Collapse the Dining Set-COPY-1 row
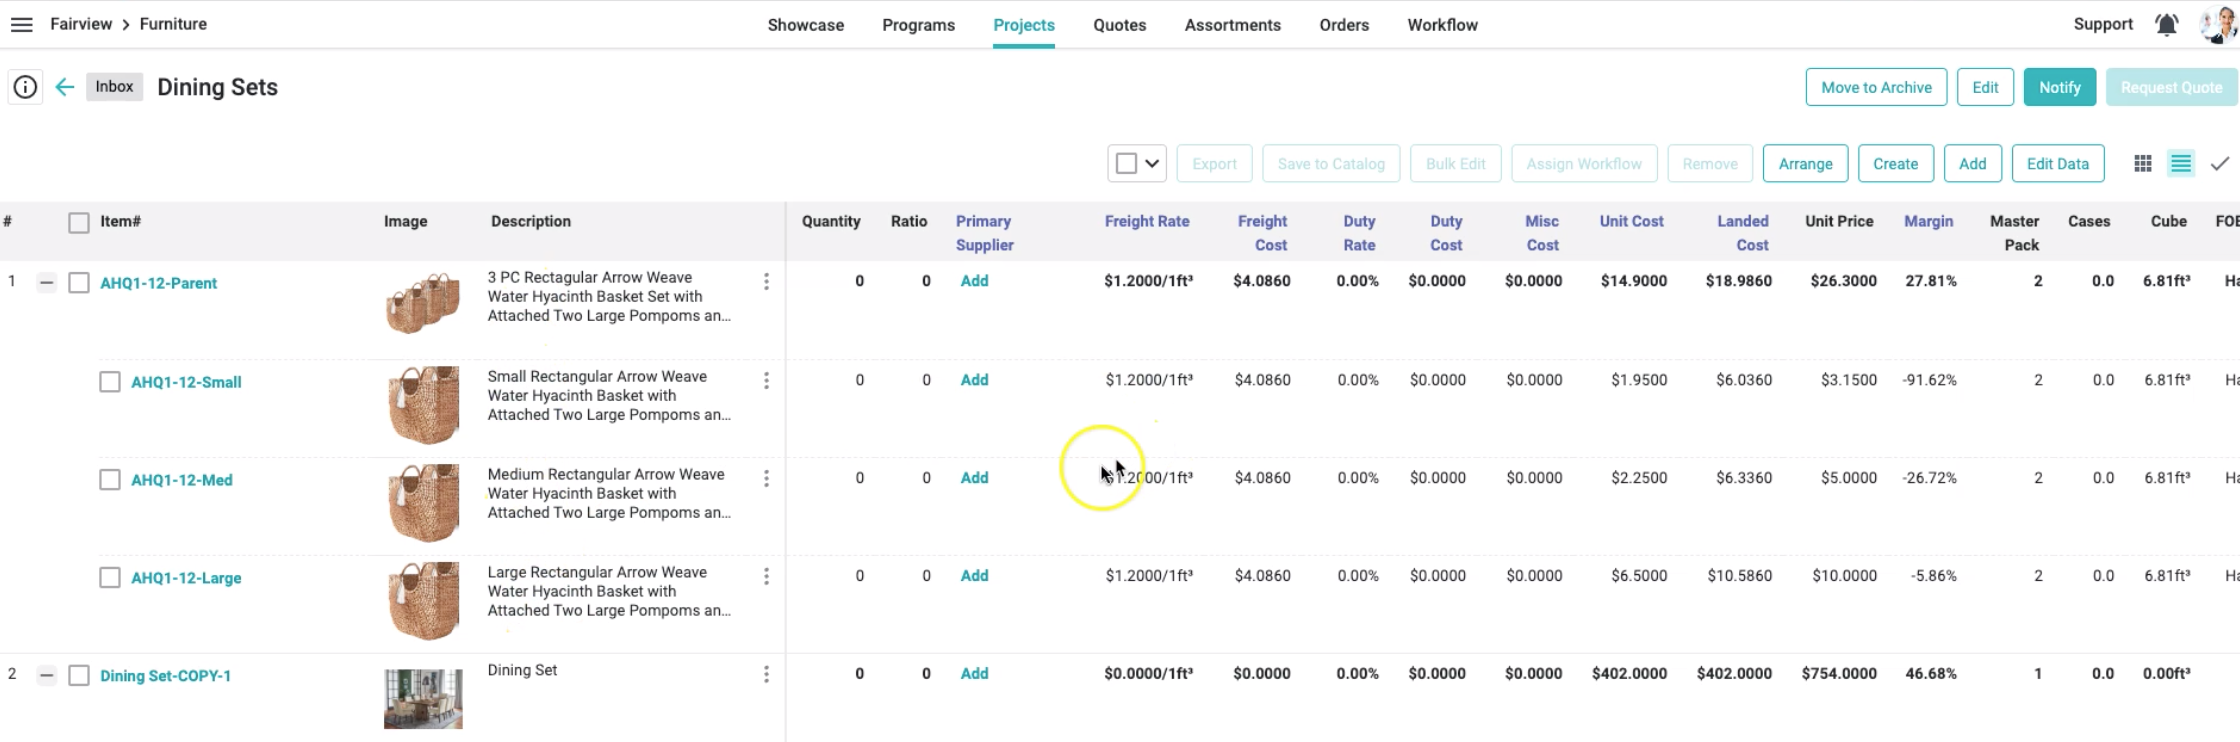This screenshot has height=742, width=2240. [x=46, y=676]
